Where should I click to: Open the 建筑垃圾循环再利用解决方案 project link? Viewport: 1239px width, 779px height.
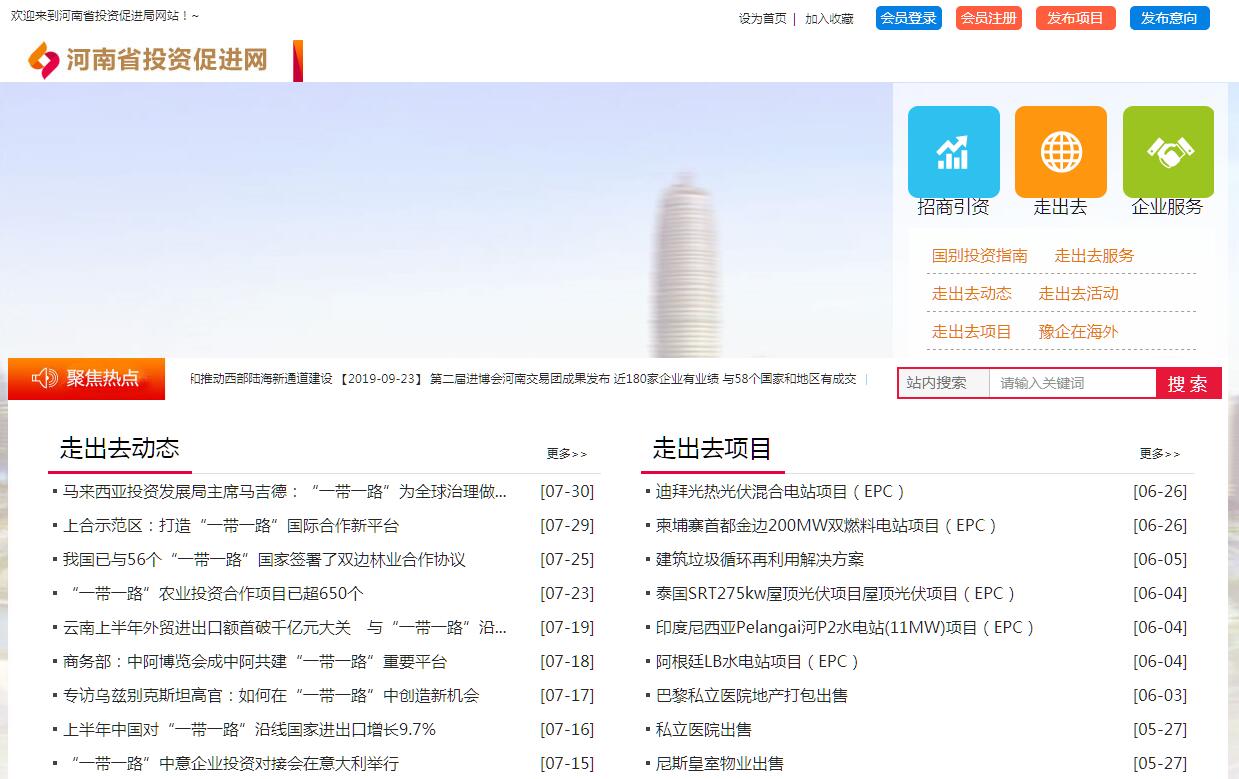tap(759, 560)
